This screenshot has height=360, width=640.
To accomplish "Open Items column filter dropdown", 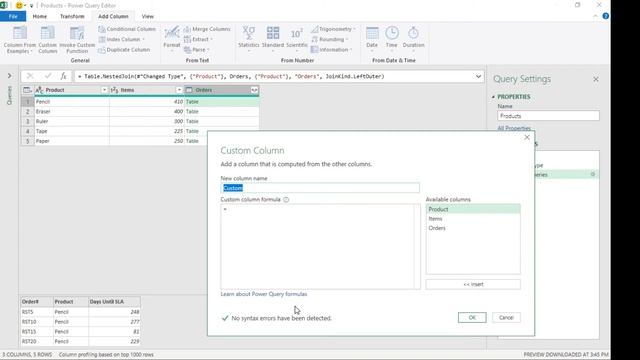I will pyautogui.click(x=179, y=90).
